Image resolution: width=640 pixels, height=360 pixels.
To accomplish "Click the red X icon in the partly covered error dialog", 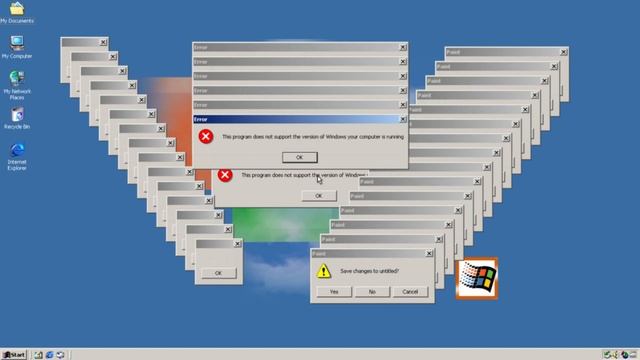I will click(224, 175).
